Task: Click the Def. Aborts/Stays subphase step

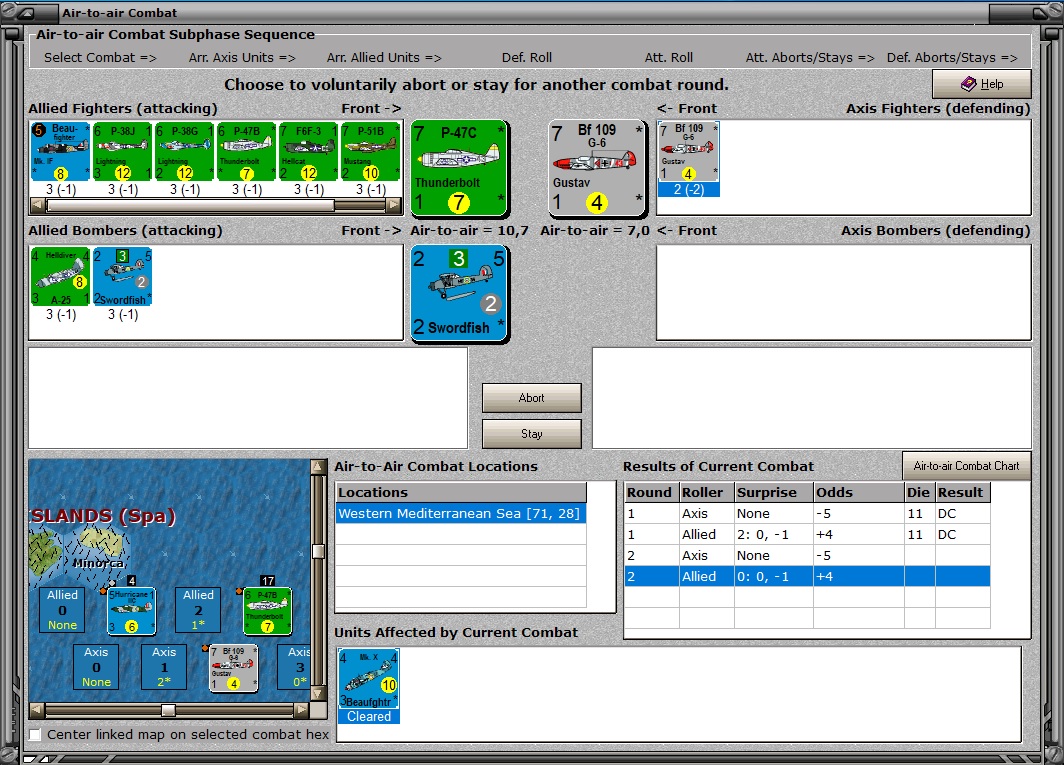Action: coord(952,58)
